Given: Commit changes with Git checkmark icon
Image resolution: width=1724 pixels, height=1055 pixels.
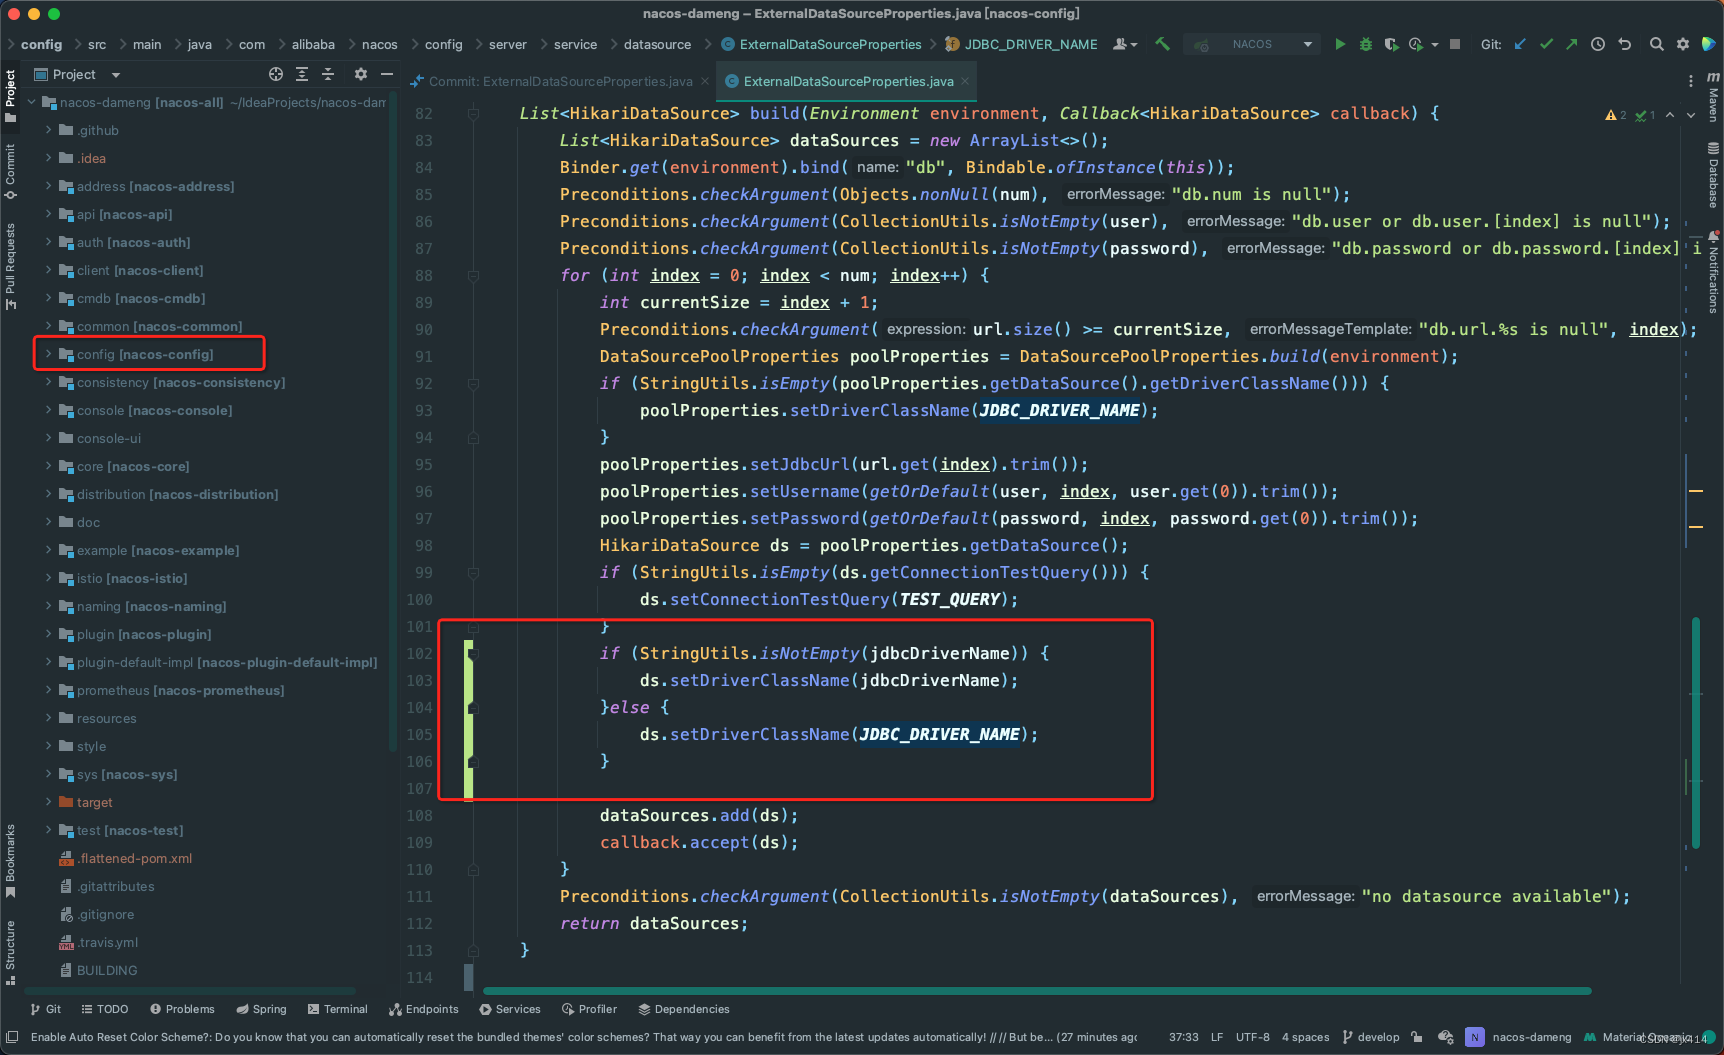Looking at the screenshot, I should coord(1546,44).
